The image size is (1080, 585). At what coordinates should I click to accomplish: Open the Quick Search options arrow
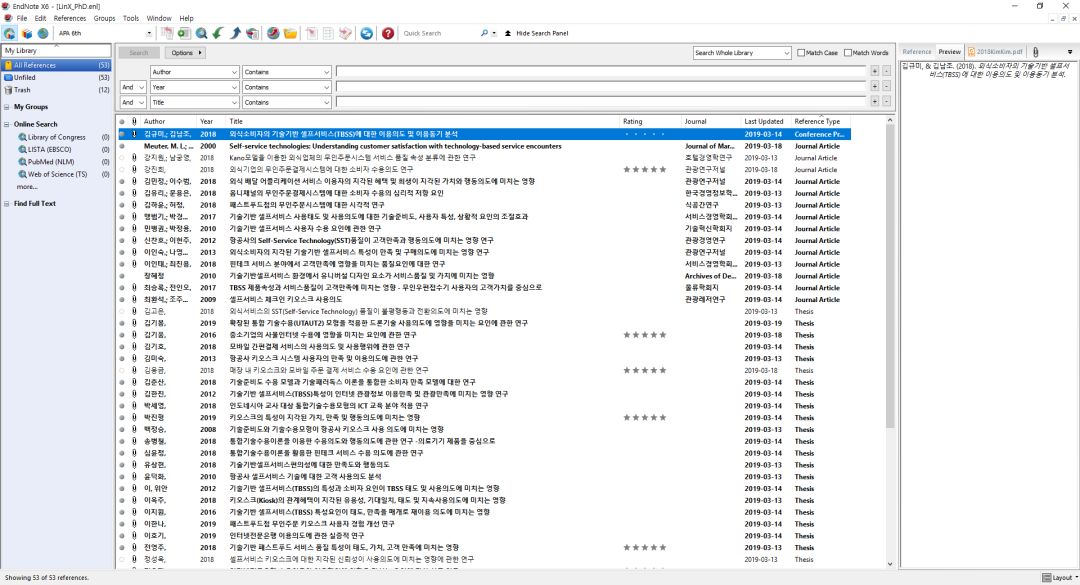tap(494, 33)
